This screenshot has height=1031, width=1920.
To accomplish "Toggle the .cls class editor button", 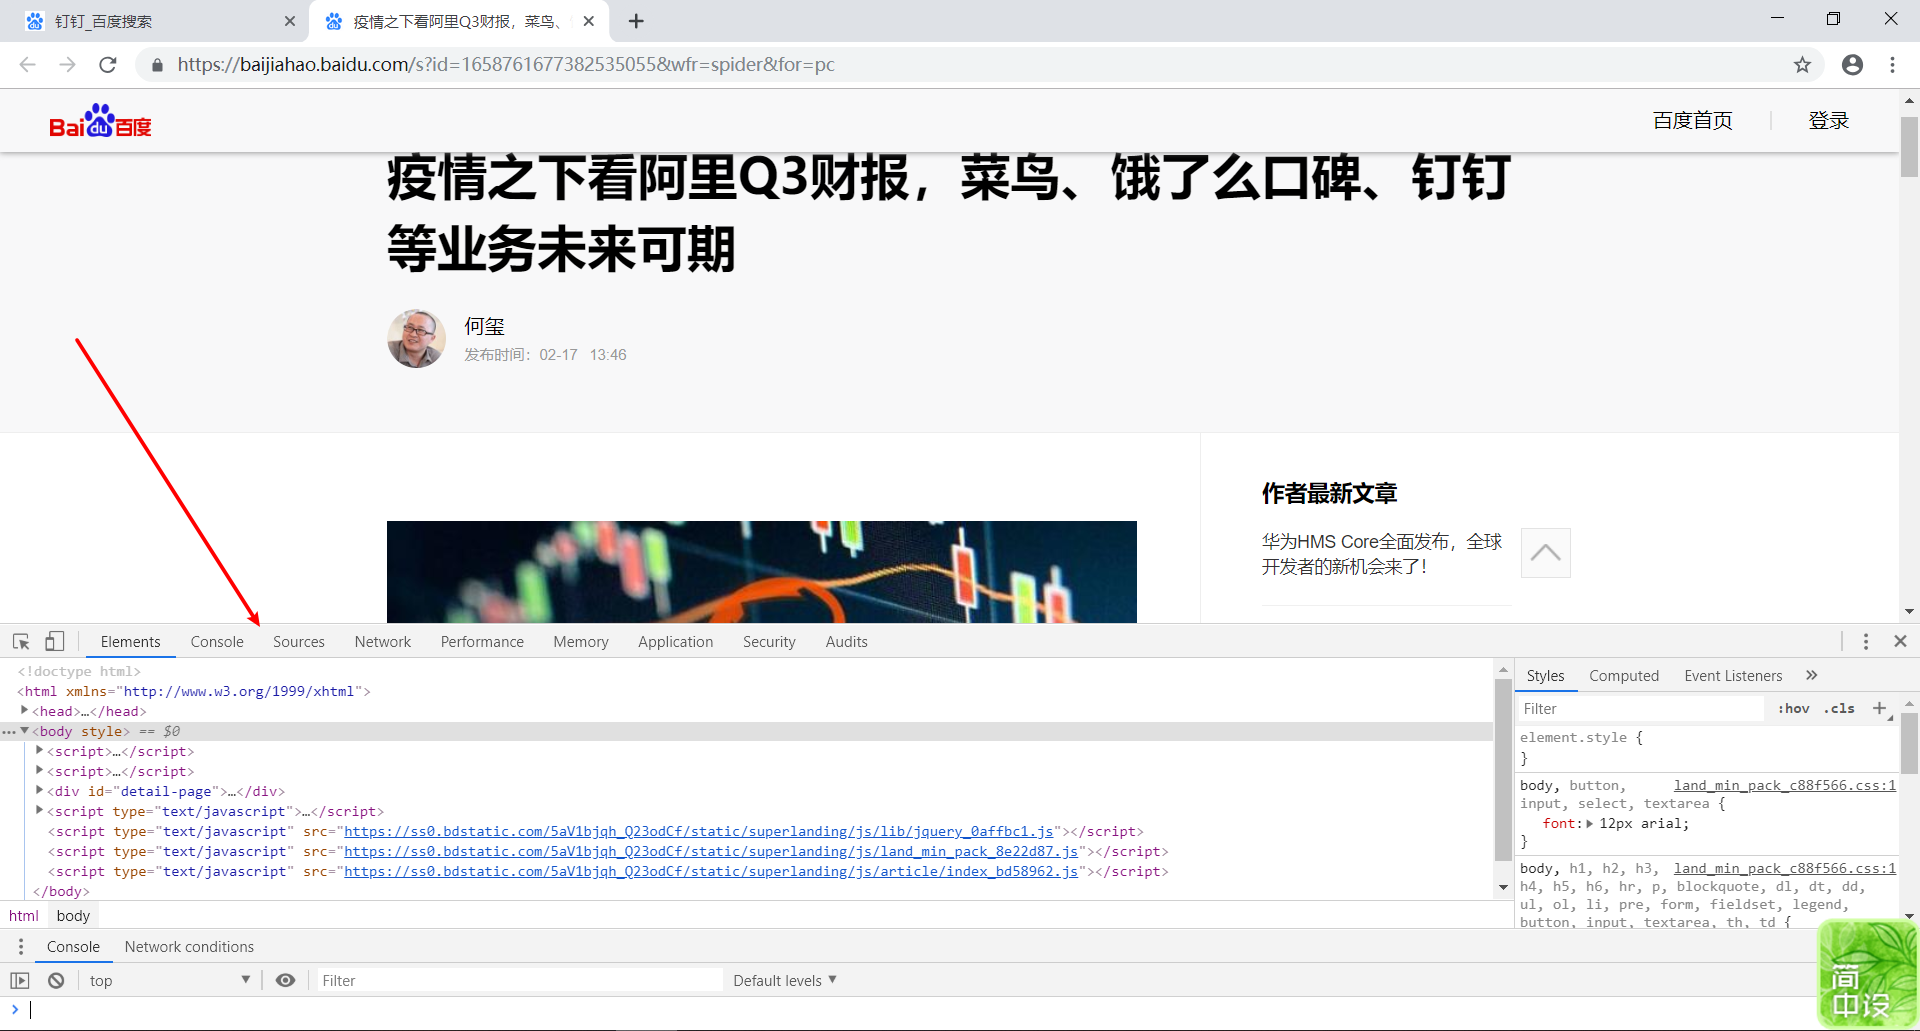I will click(x=1839, y=708).
